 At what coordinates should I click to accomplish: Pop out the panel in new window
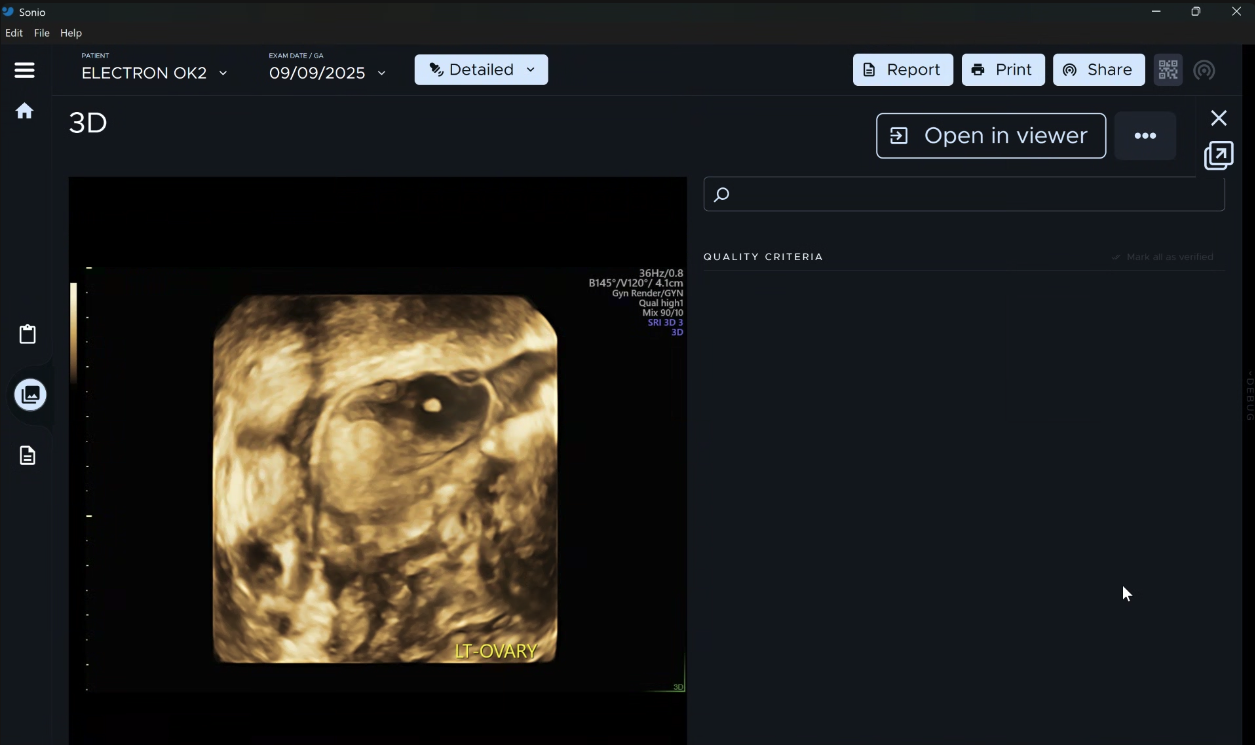1218,155
